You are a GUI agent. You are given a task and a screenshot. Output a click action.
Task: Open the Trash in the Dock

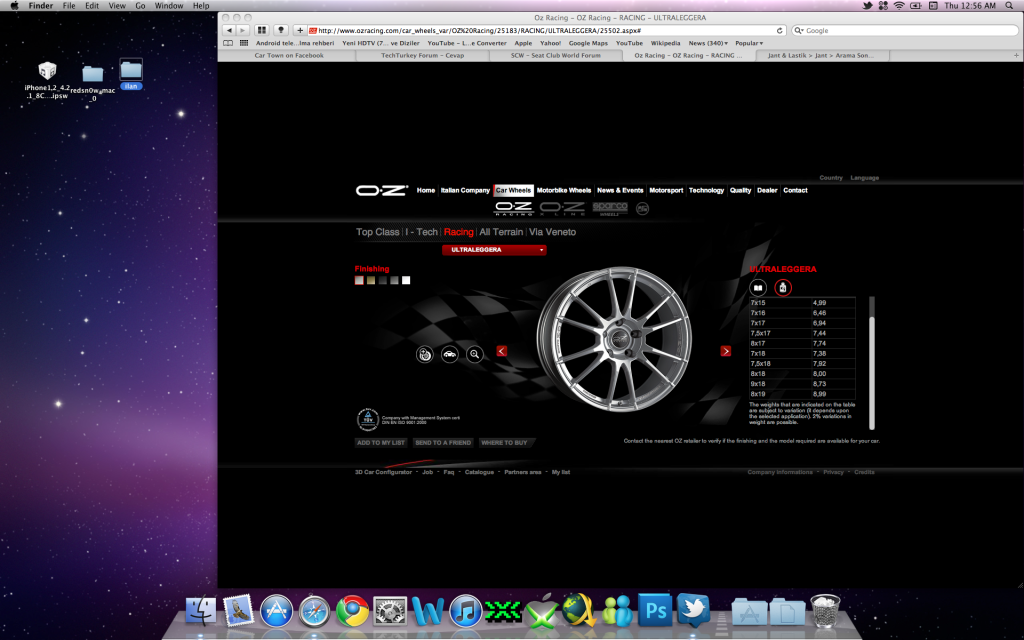point(825,611)
